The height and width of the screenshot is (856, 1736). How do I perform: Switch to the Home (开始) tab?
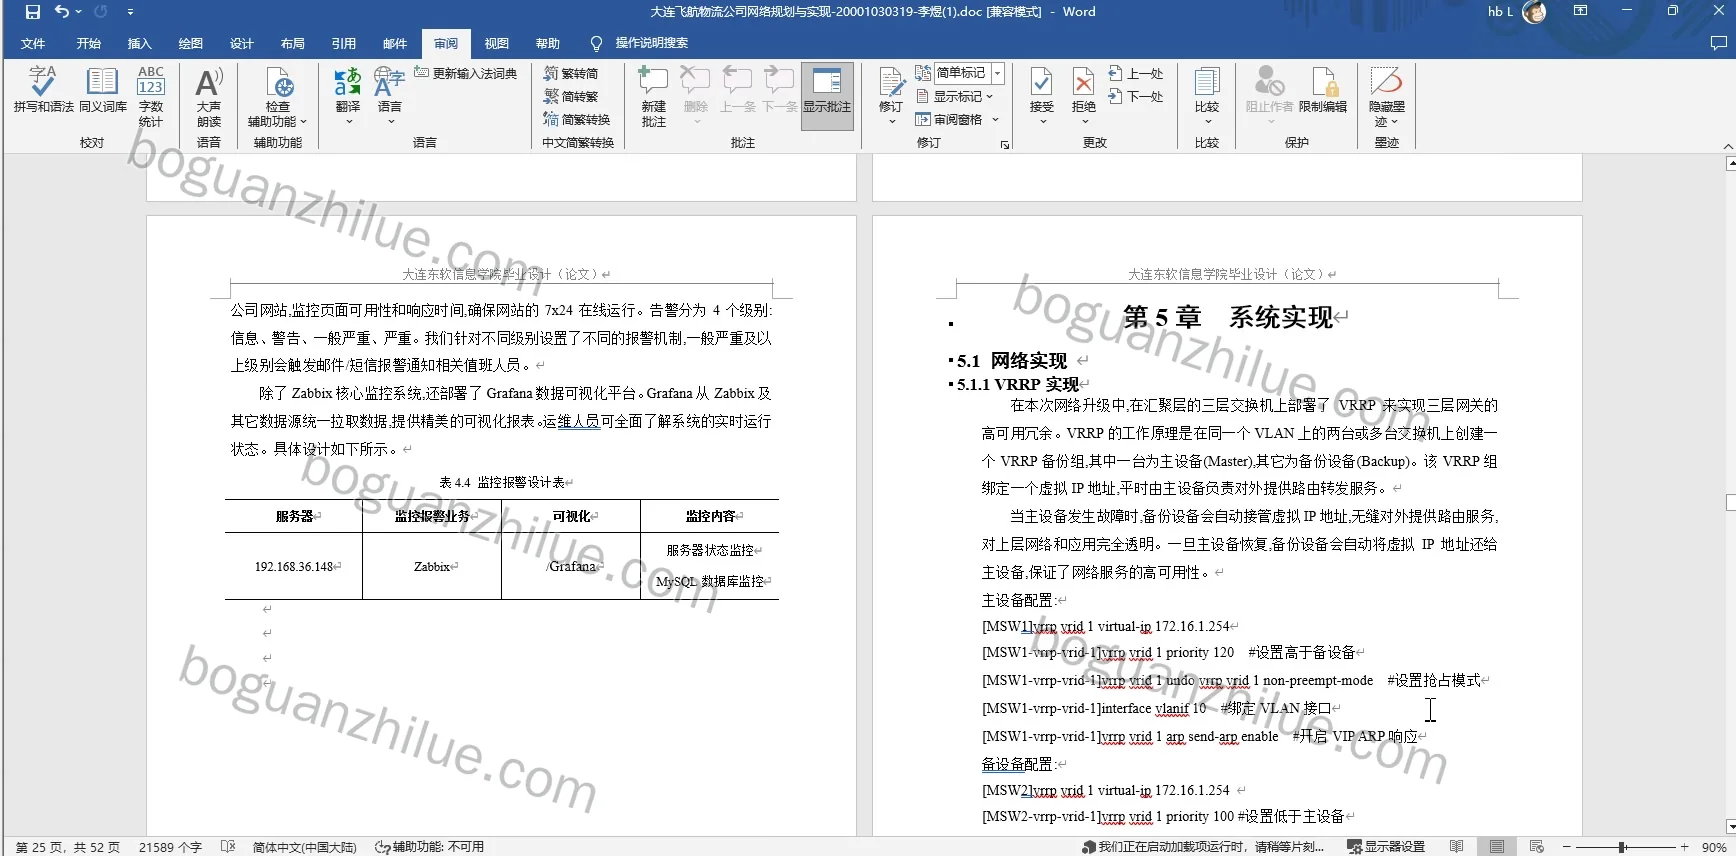[89, 43]
